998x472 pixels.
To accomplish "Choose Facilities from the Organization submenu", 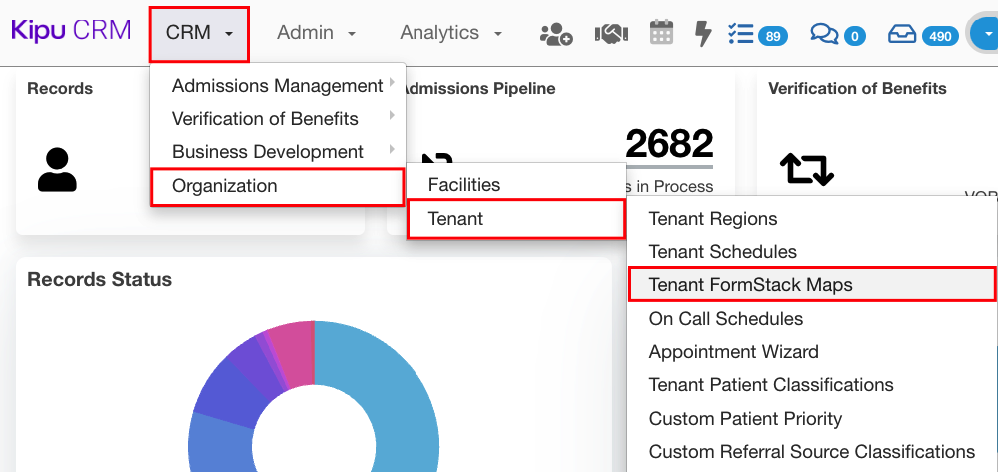I will point(464,185).
